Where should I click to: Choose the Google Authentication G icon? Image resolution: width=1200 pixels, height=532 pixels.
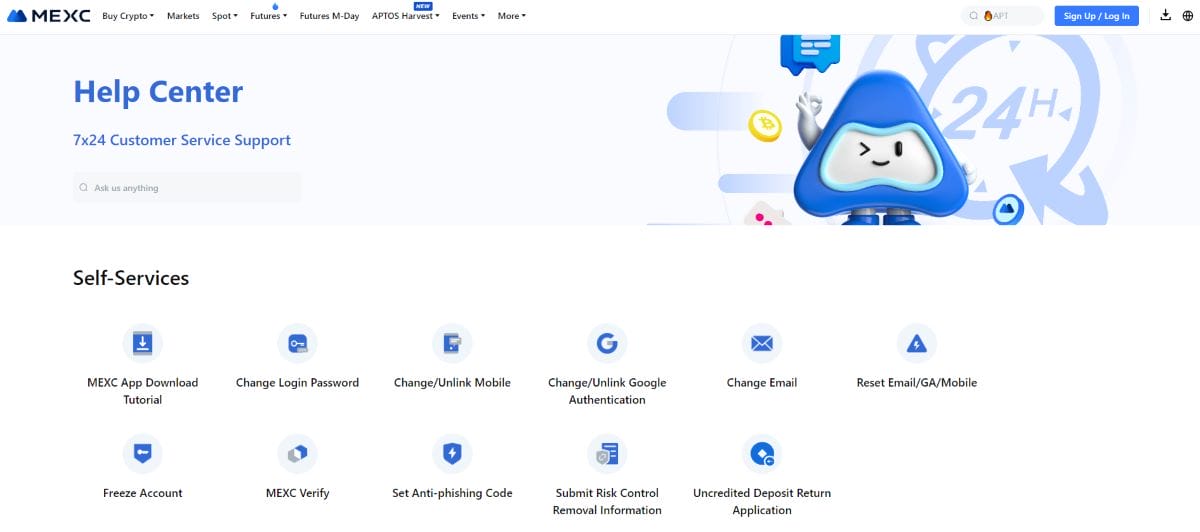click(607, 344)
